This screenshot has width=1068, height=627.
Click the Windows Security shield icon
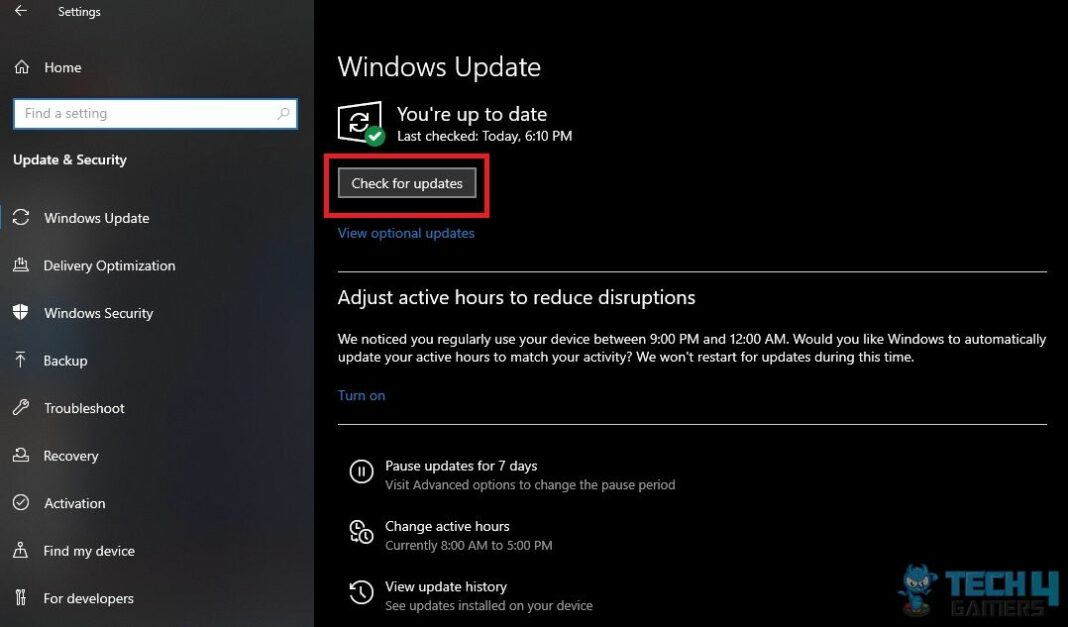(22, 313)
